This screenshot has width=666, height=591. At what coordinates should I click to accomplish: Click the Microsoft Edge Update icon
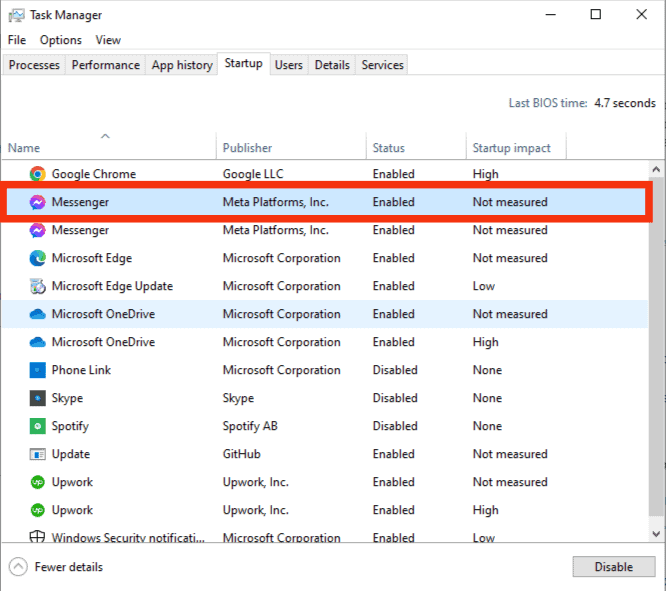pos(37,286)
